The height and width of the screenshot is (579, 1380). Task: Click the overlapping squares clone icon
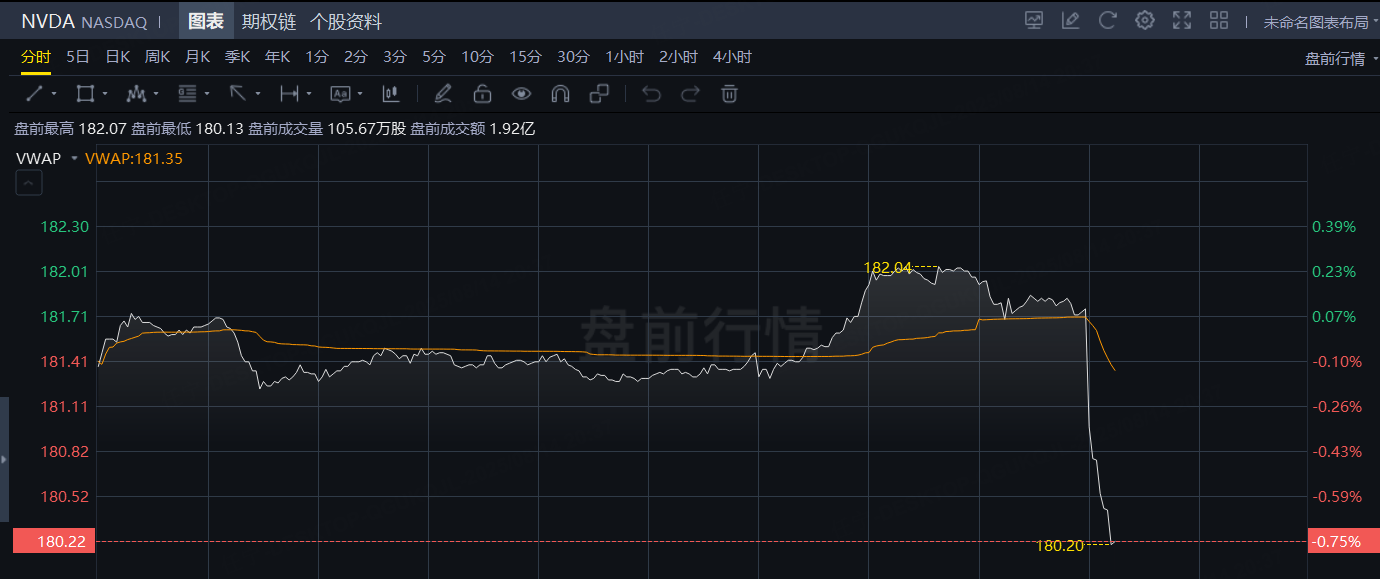599,94
